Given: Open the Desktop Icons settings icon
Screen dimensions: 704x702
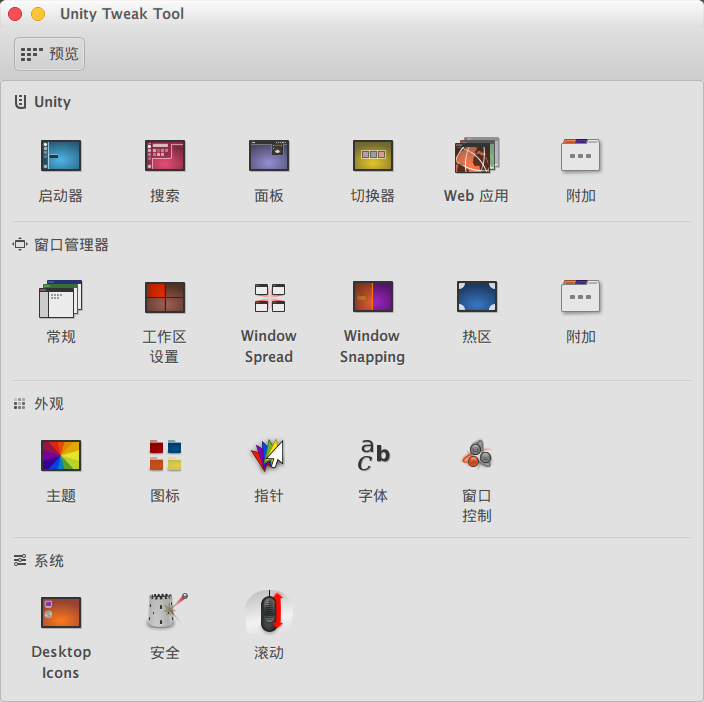Looking at the screenshot, I should pos(61,612).
